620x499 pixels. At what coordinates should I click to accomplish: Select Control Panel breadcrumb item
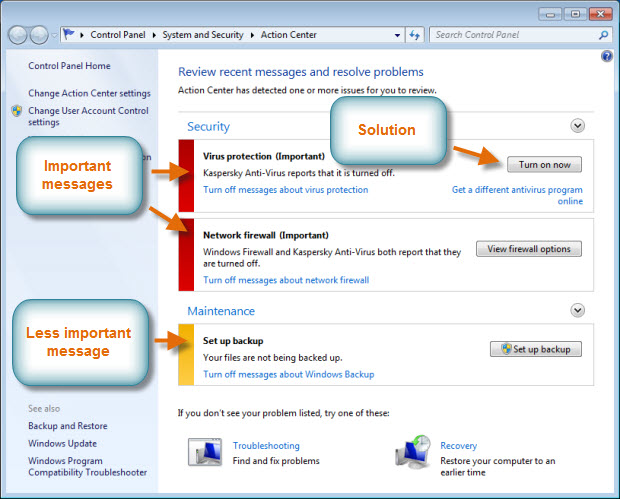click(x=120, y=35)
